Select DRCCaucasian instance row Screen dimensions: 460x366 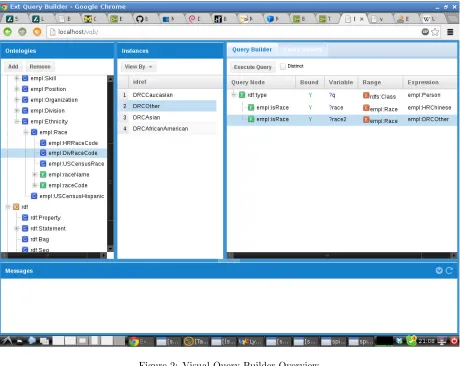pos(168,95)
